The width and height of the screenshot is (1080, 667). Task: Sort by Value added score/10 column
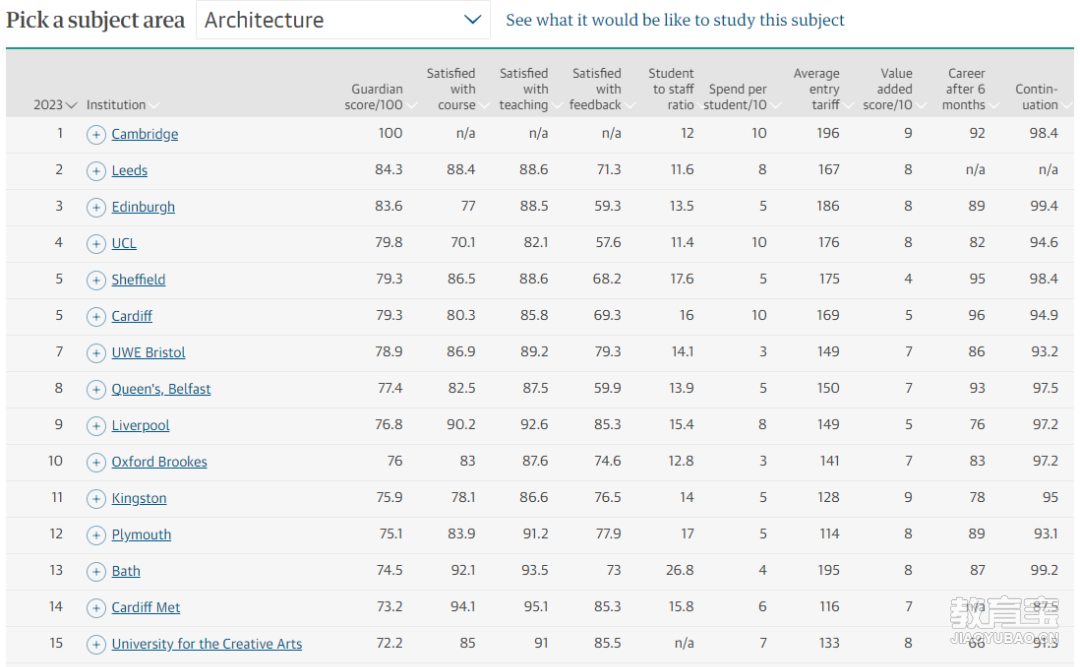coord(894,89)
